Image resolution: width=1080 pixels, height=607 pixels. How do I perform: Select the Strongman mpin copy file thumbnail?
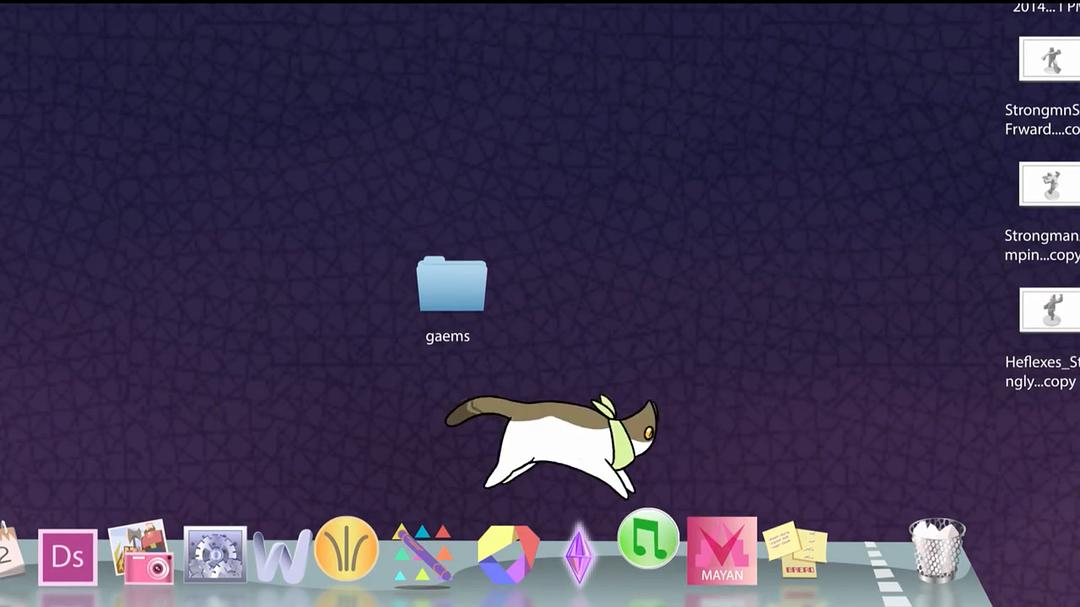[1049, 184]
